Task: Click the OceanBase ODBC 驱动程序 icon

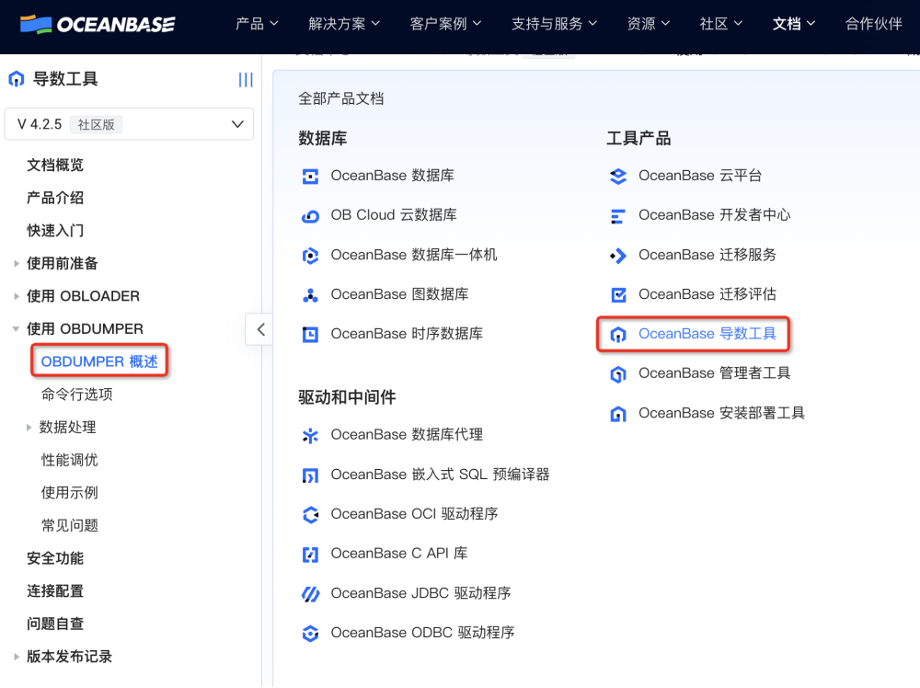Action: point(310,633)
